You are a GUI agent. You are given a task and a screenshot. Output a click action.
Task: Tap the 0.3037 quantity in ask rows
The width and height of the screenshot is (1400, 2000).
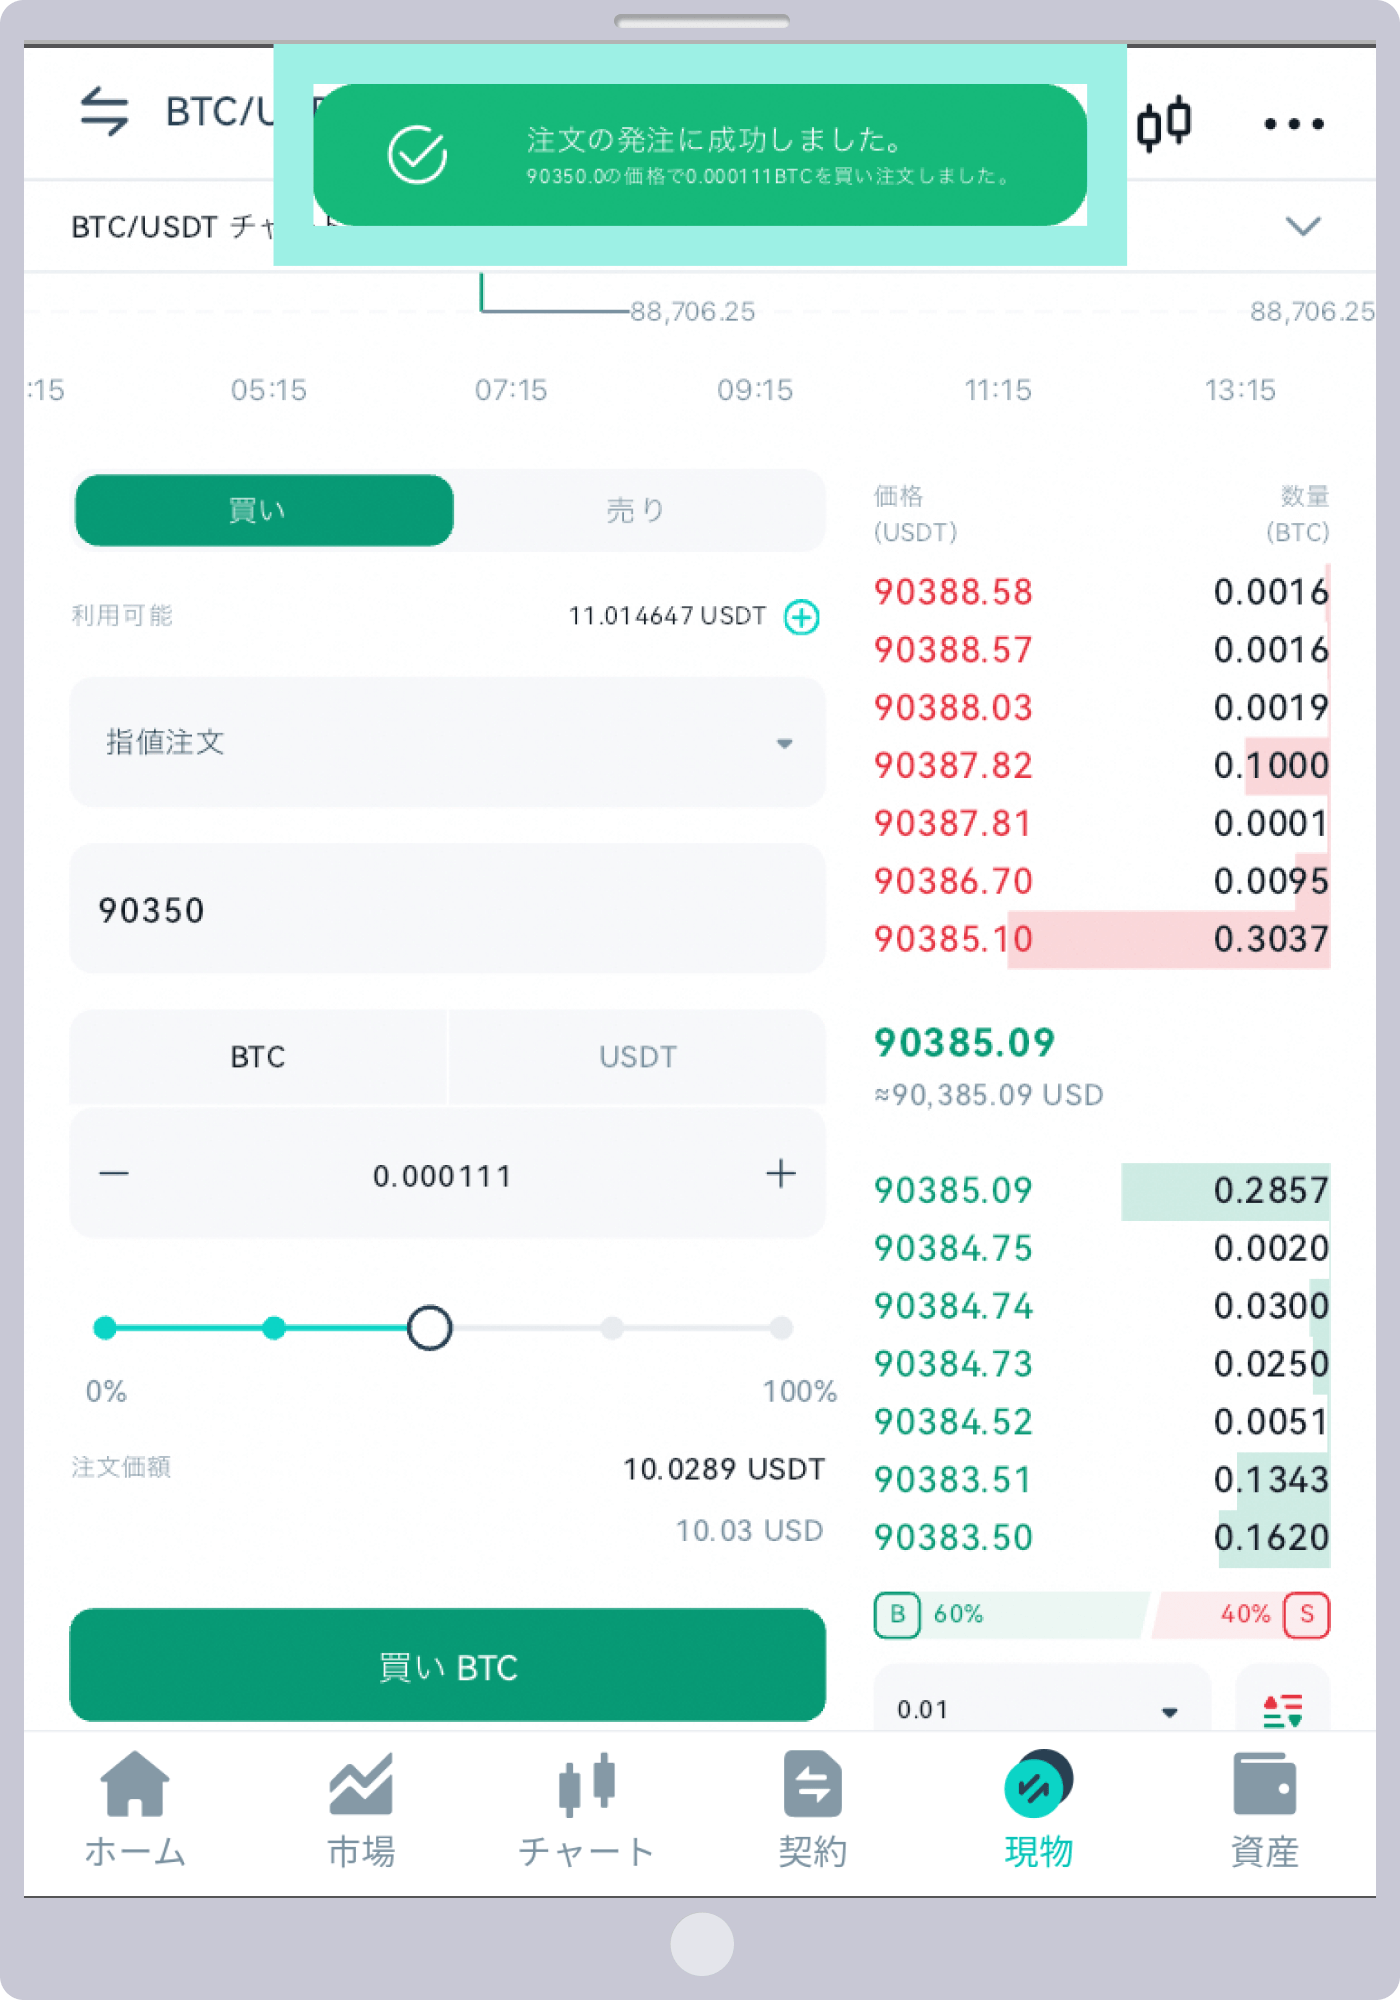1270,939
